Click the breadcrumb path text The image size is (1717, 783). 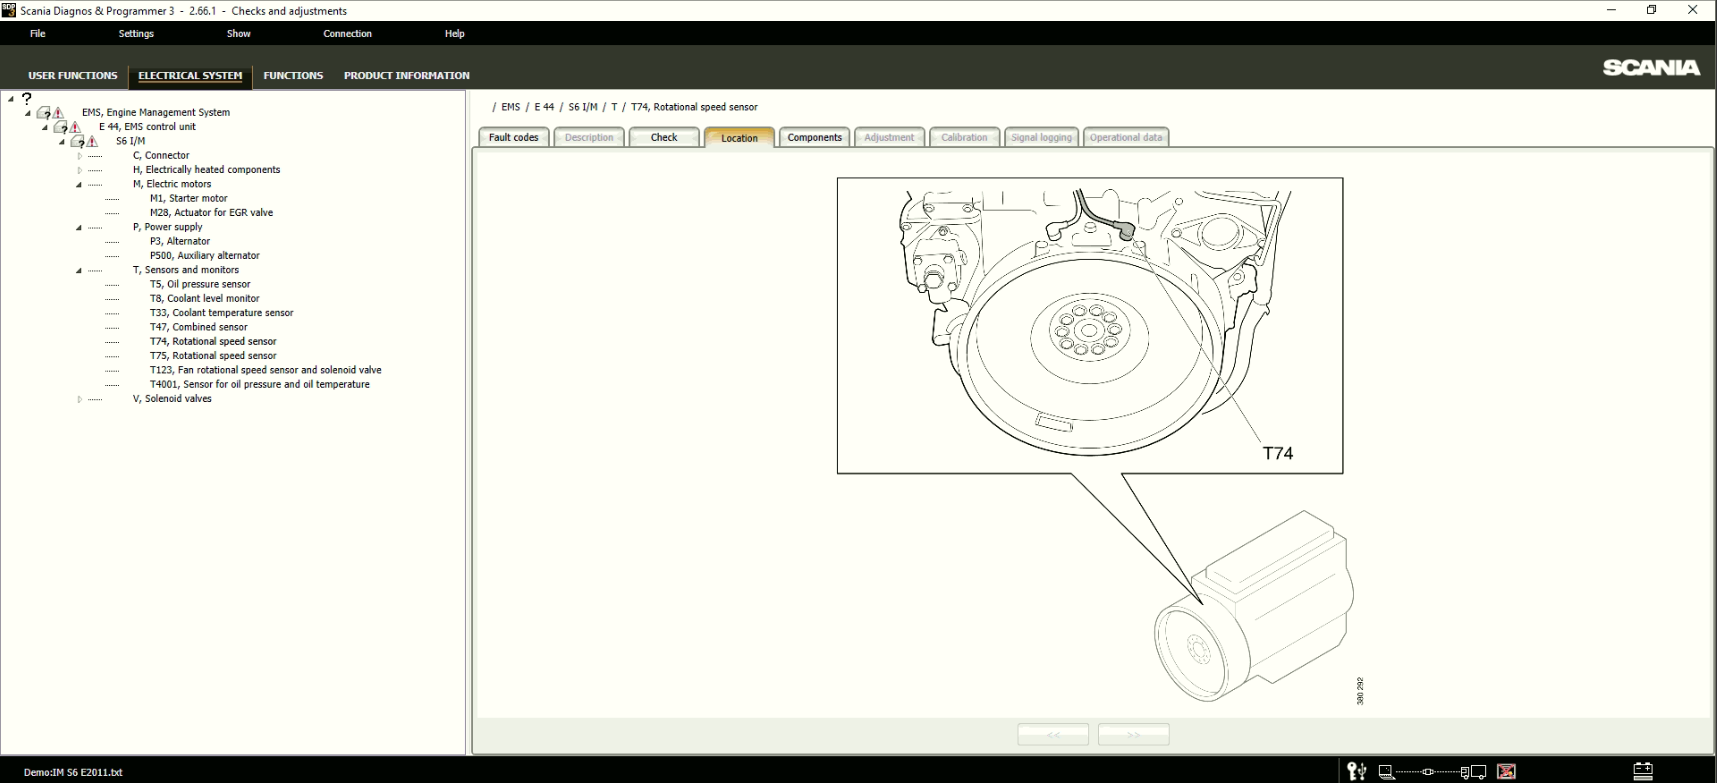625,107
